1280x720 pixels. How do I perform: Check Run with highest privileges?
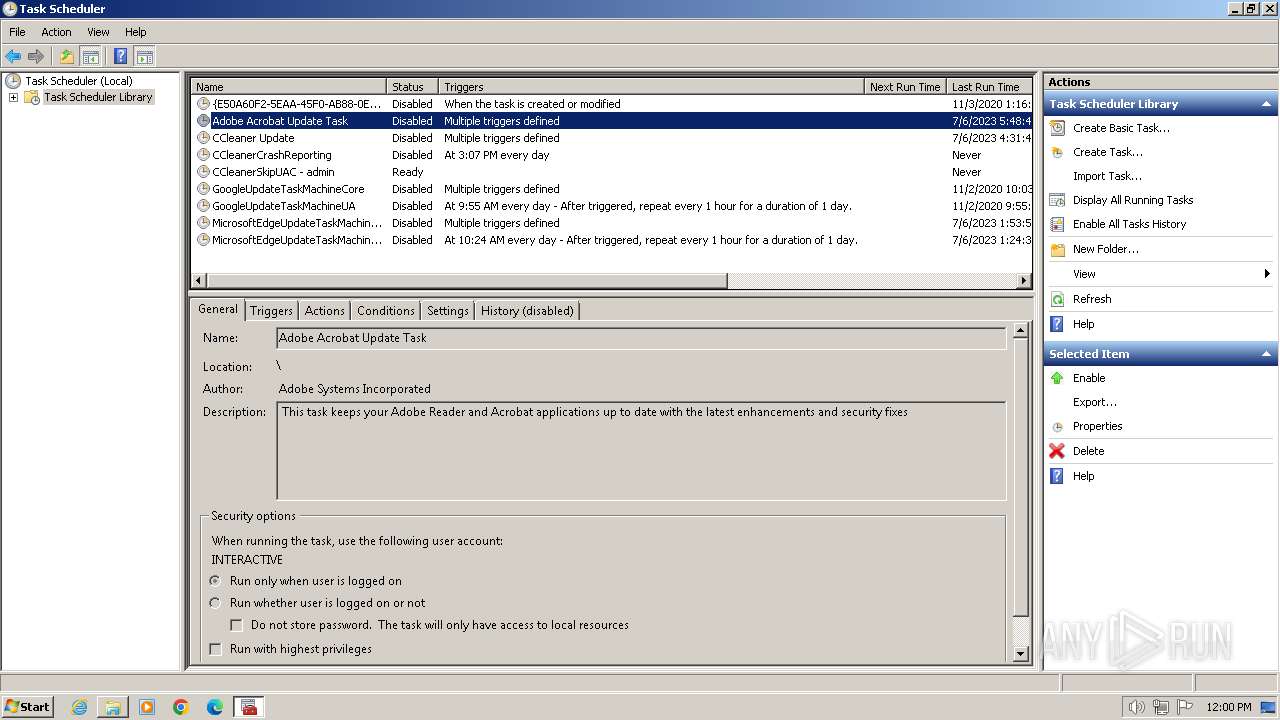click(215, 649)
